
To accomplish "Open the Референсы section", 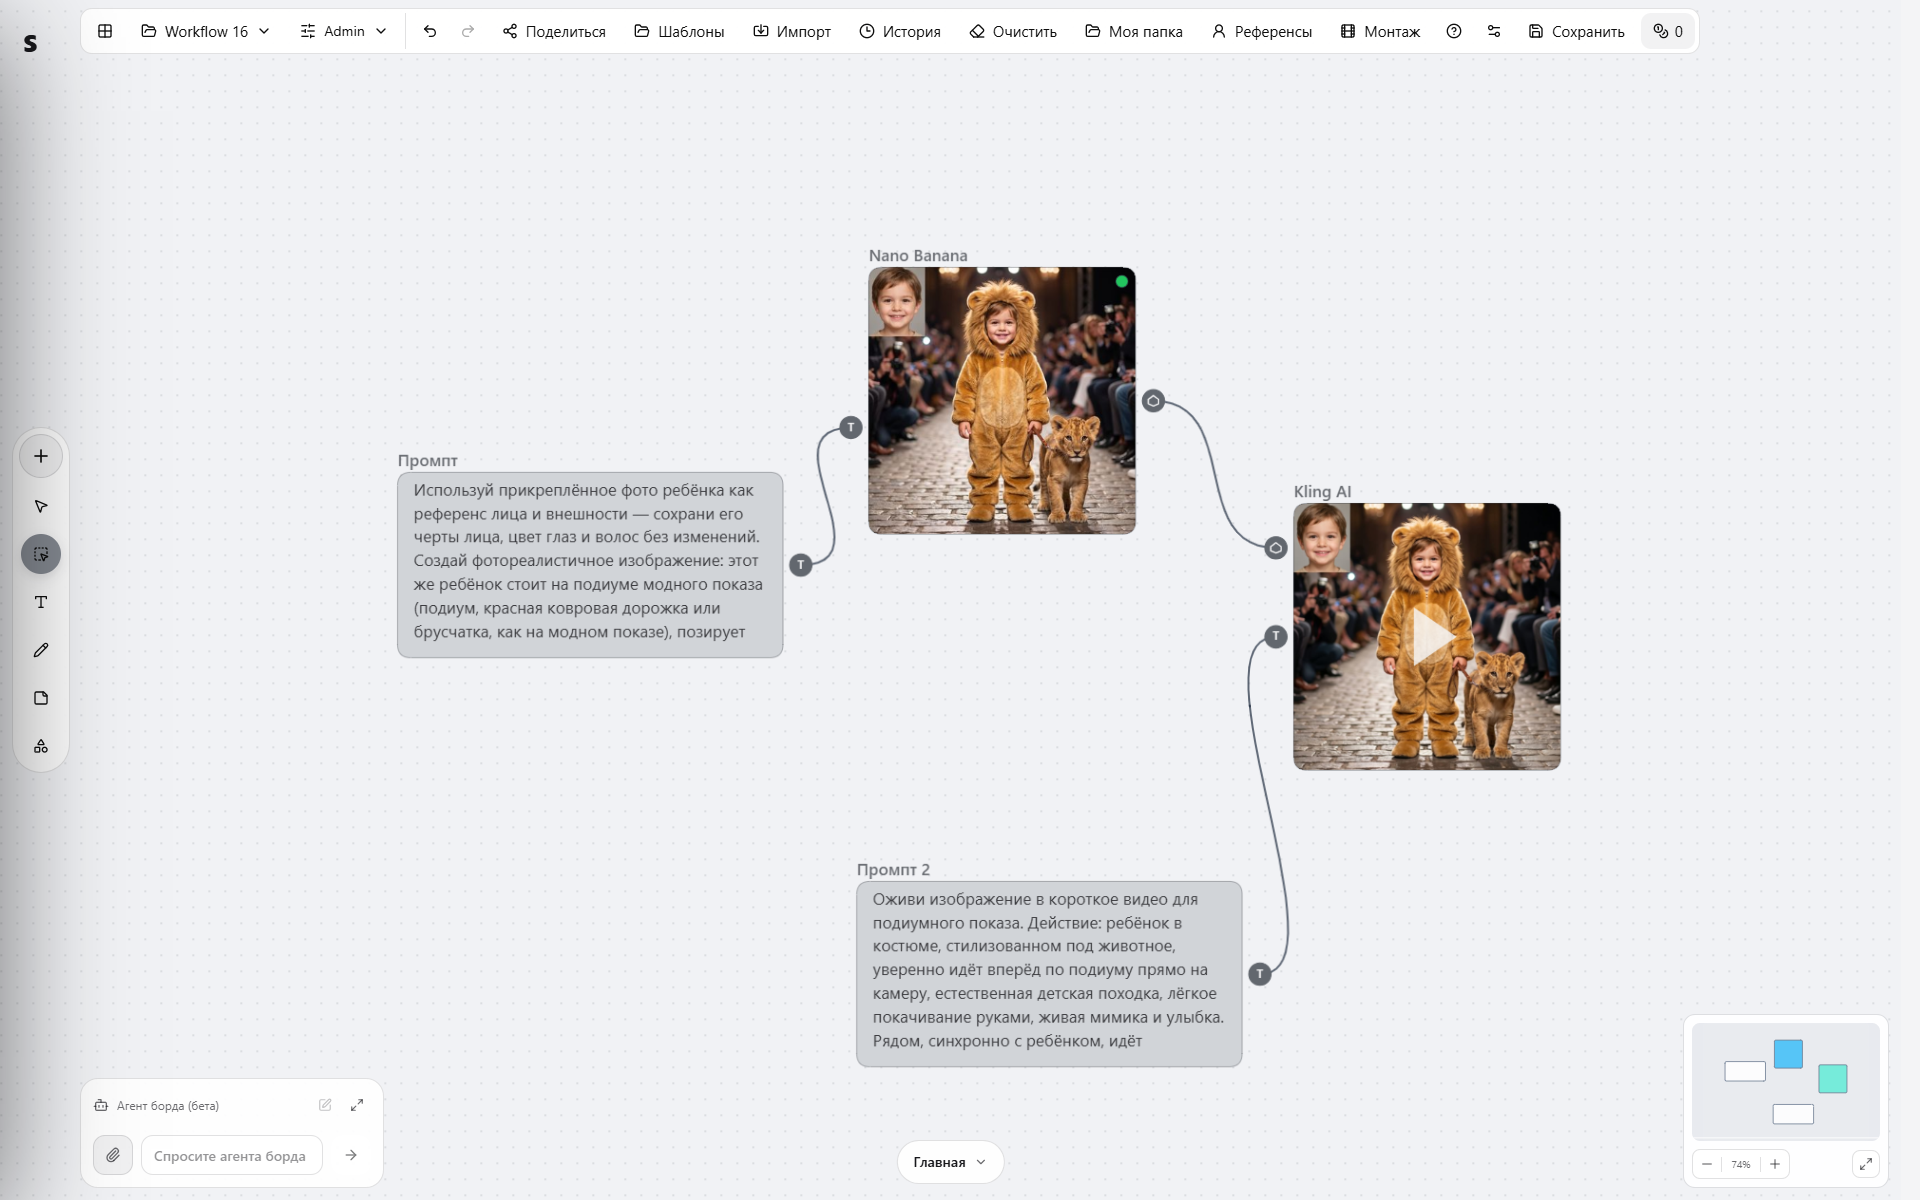I will 1262,31.
